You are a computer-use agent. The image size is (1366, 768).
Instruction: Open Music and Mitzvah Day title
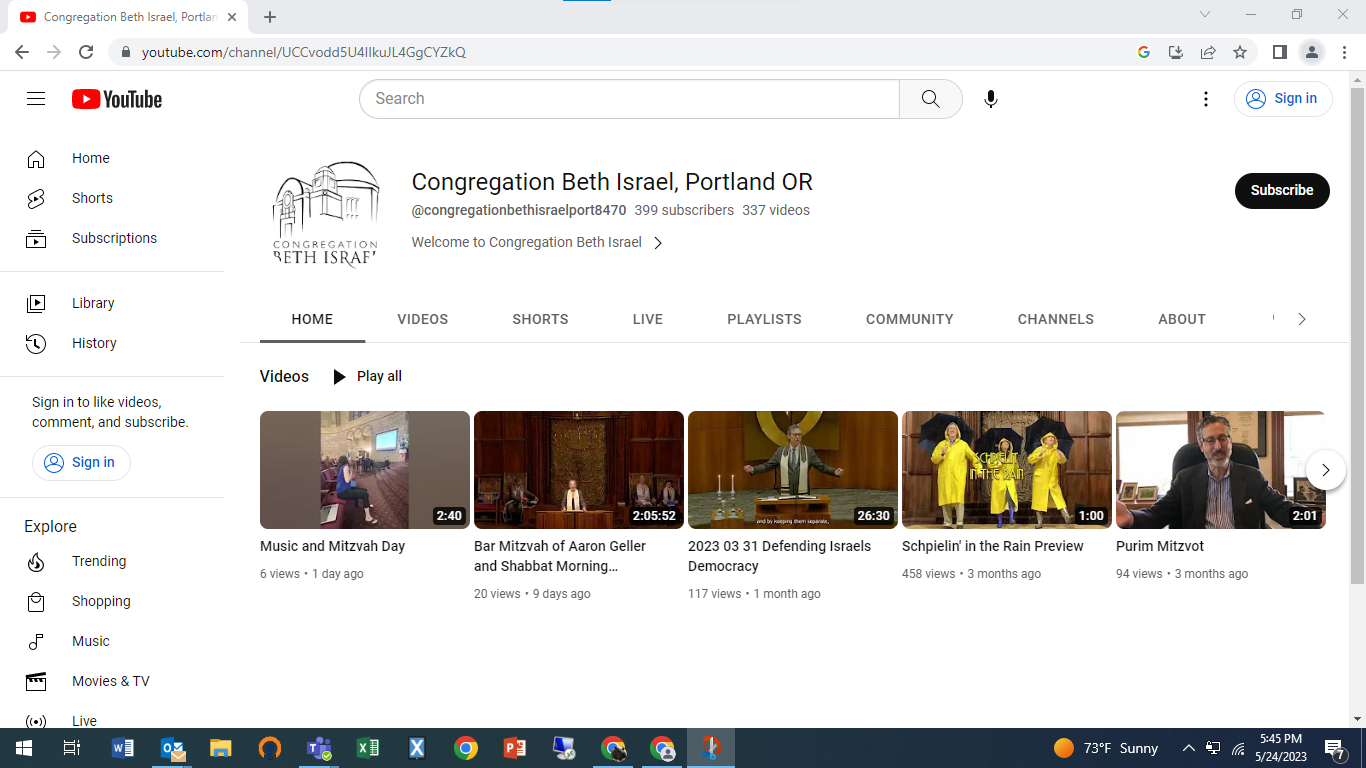tap(332, 546)
